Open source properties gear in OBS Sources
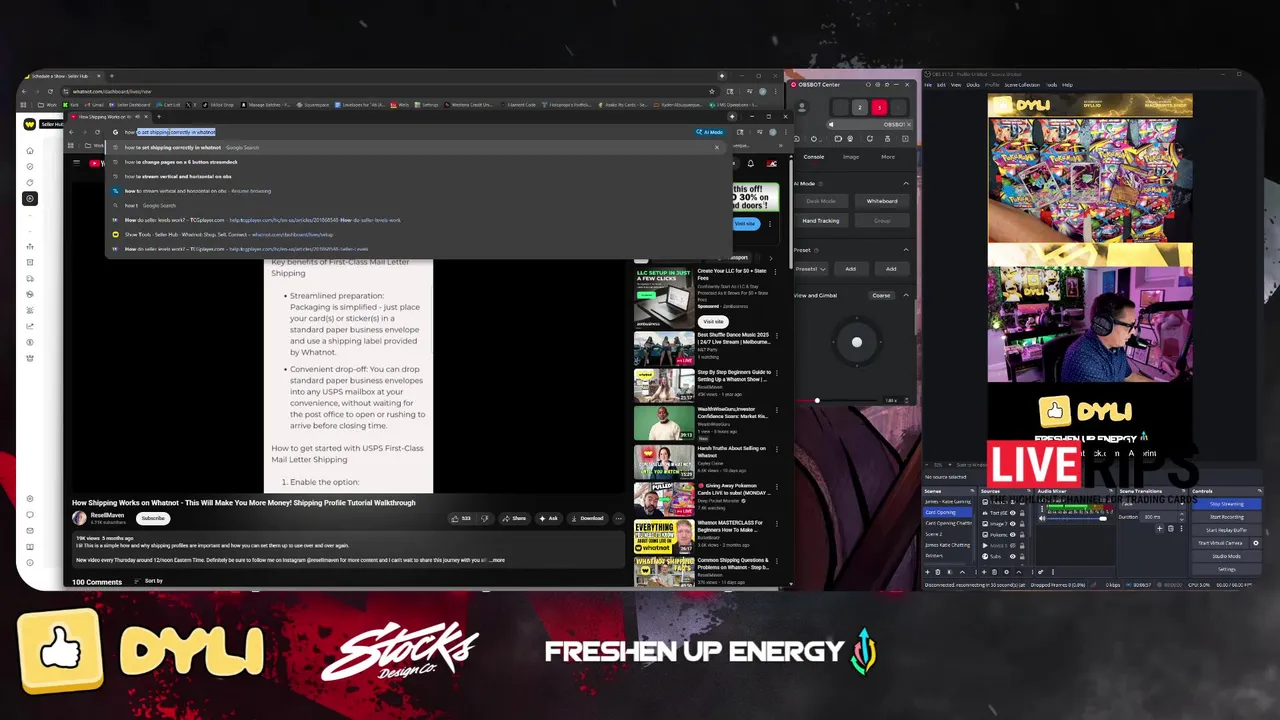The height and width of the screenshot is (720, 1280). (1007, 572)
